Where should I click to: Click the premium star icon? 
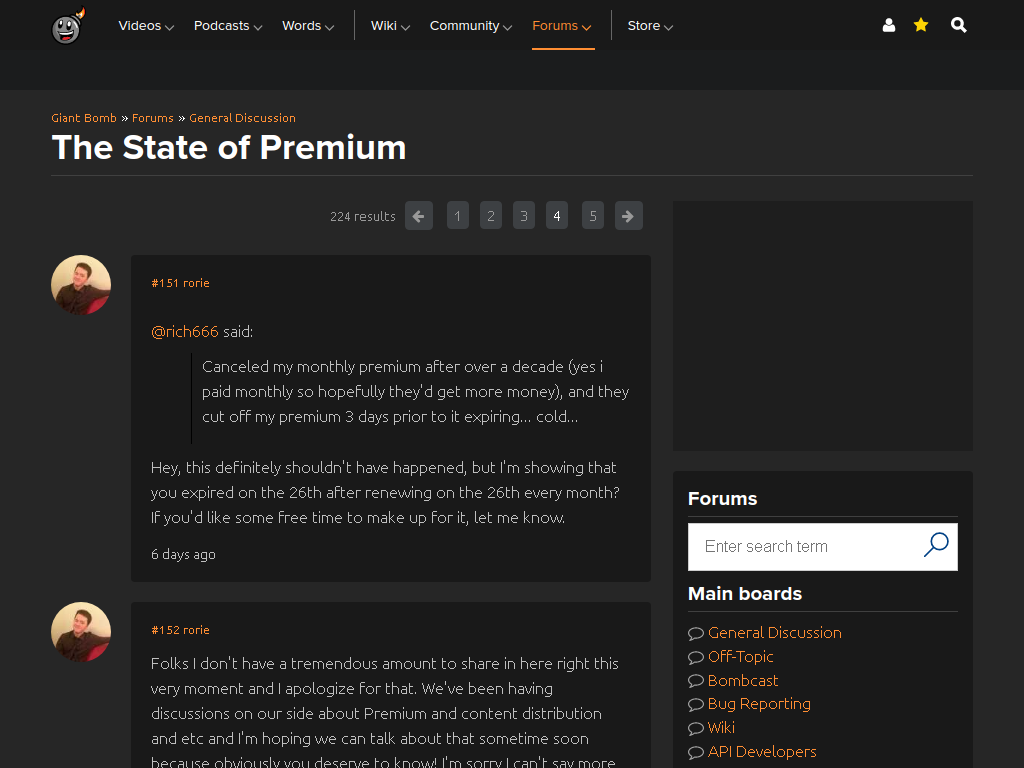point(921,25)
